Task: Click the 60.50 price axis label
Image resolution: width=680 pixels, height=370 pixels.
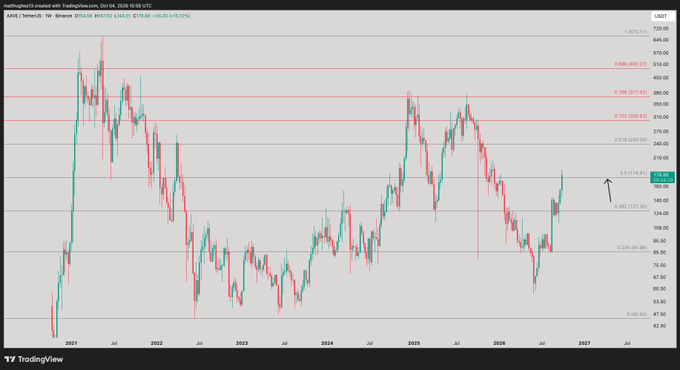Action: tap(660, 289)
